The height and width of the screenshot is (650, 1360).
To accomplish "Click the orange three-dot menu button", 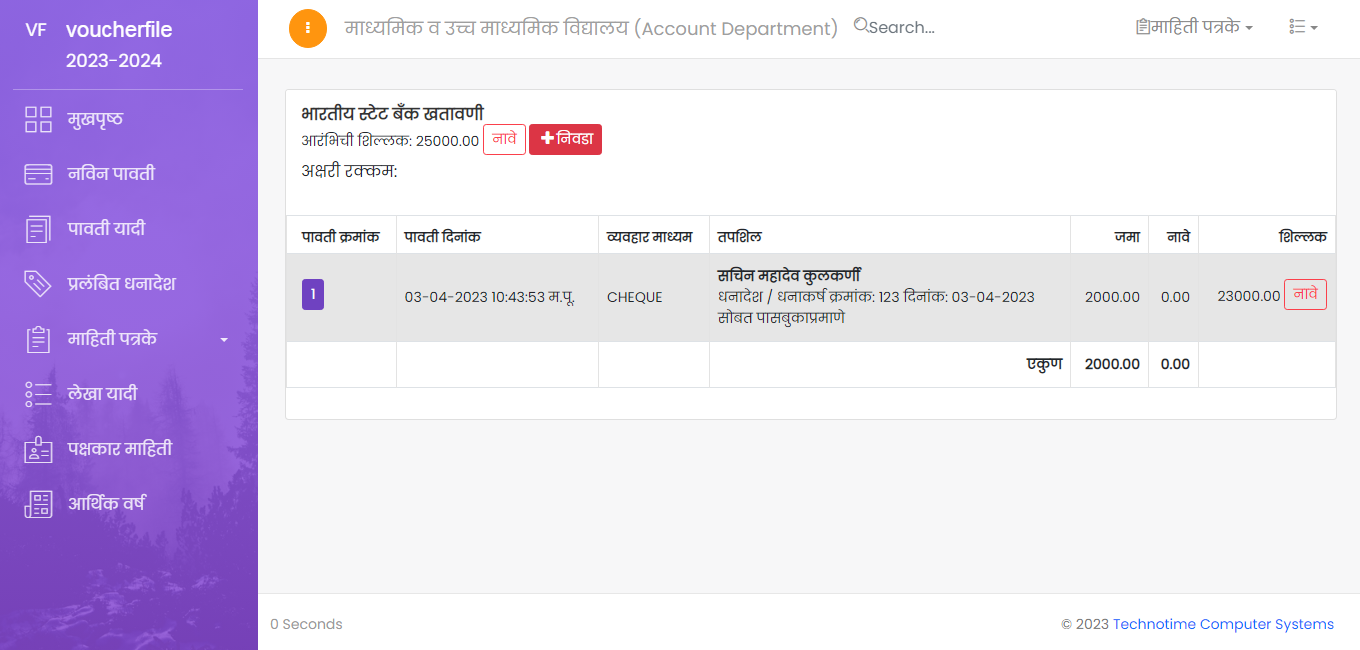I will point(308,28).
